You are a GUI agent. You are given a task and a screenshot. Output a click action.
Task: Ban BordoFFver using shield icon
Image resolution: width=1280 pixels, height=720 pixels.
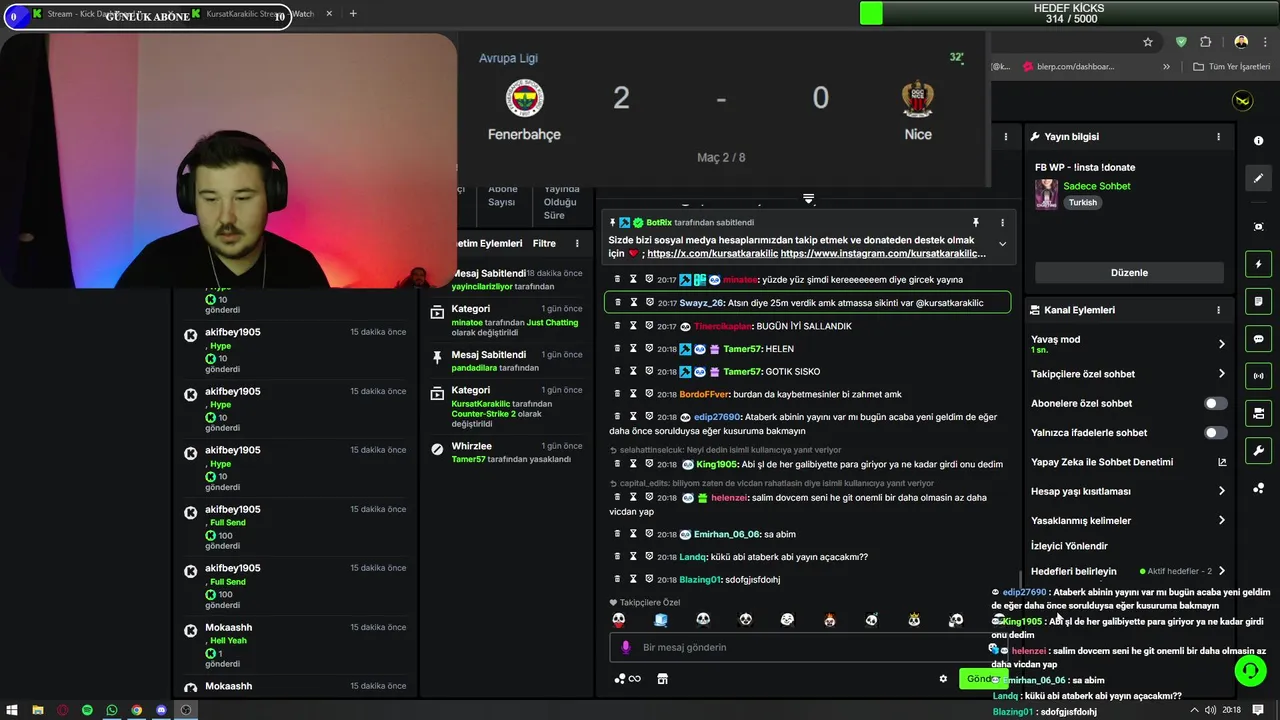point(649,394)
